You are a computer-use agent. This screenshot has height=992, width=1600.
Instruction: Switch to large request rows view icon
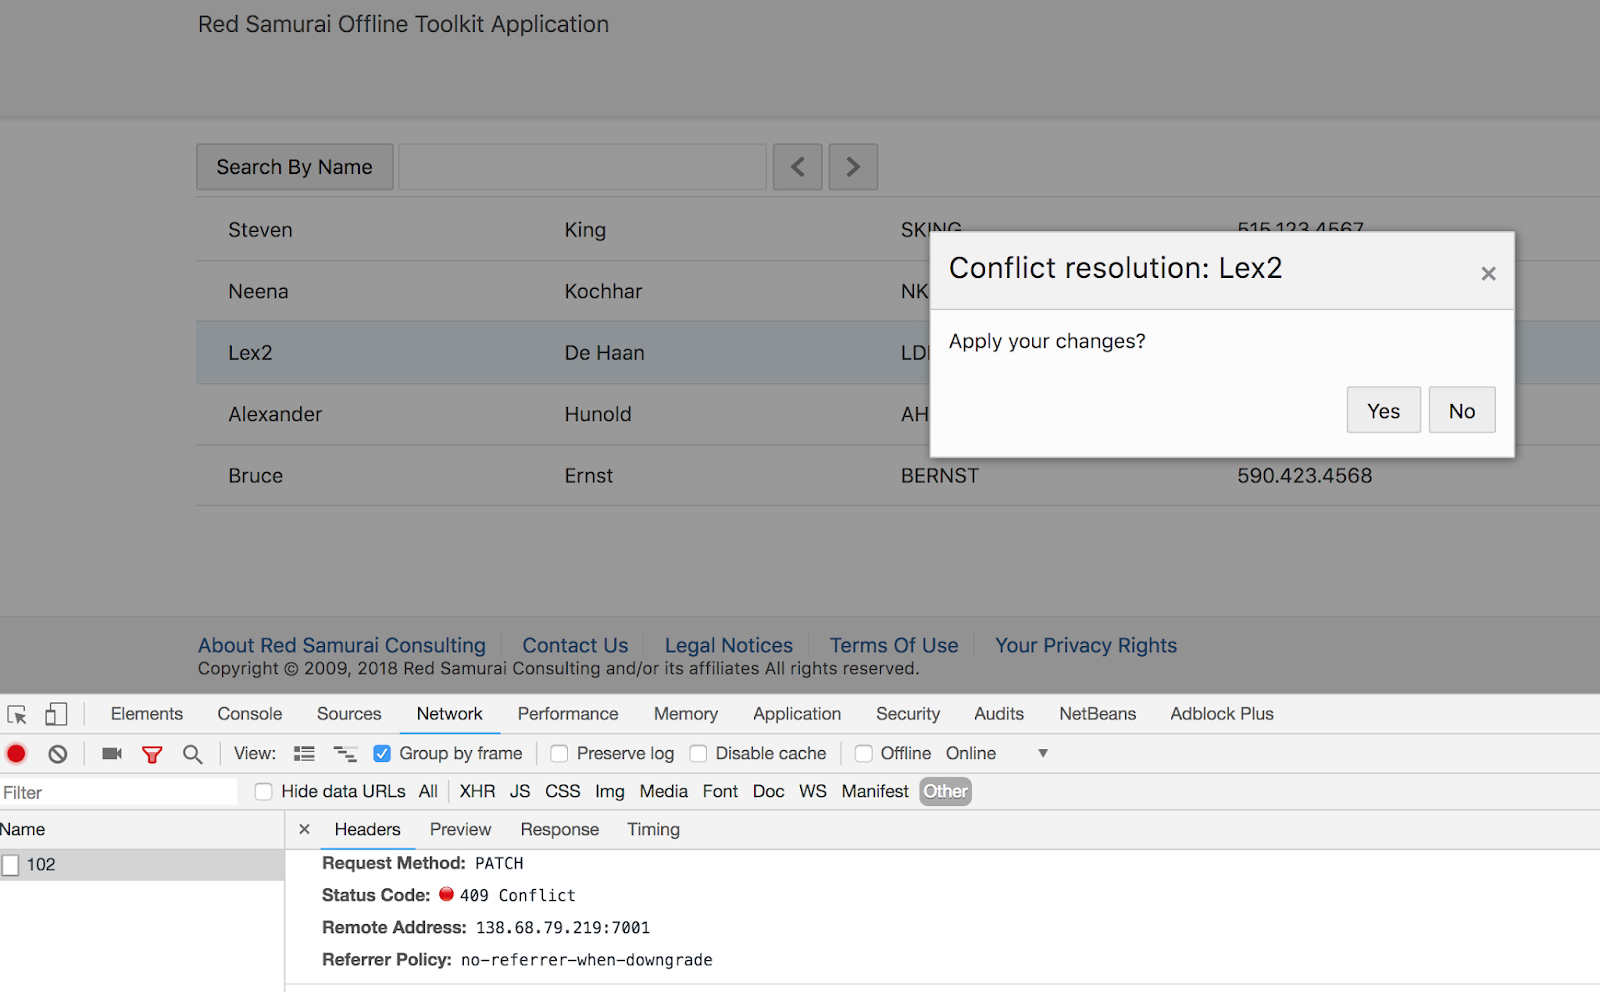pyautogui.click(x=303, y=753)
